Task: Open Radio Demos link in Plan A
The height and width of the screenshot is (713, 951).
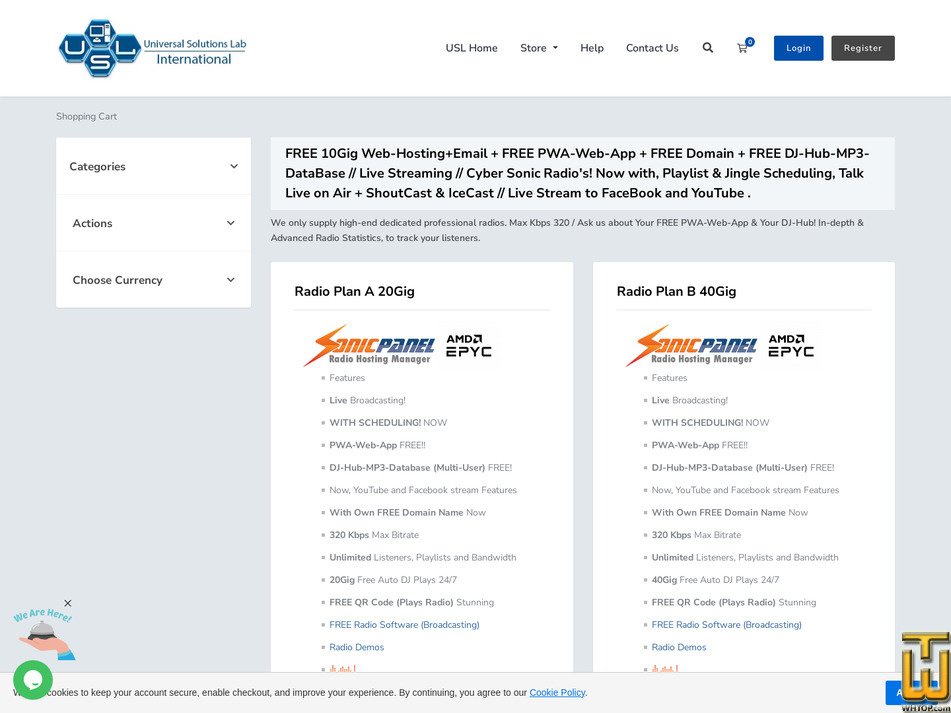Action: [357, 647]
